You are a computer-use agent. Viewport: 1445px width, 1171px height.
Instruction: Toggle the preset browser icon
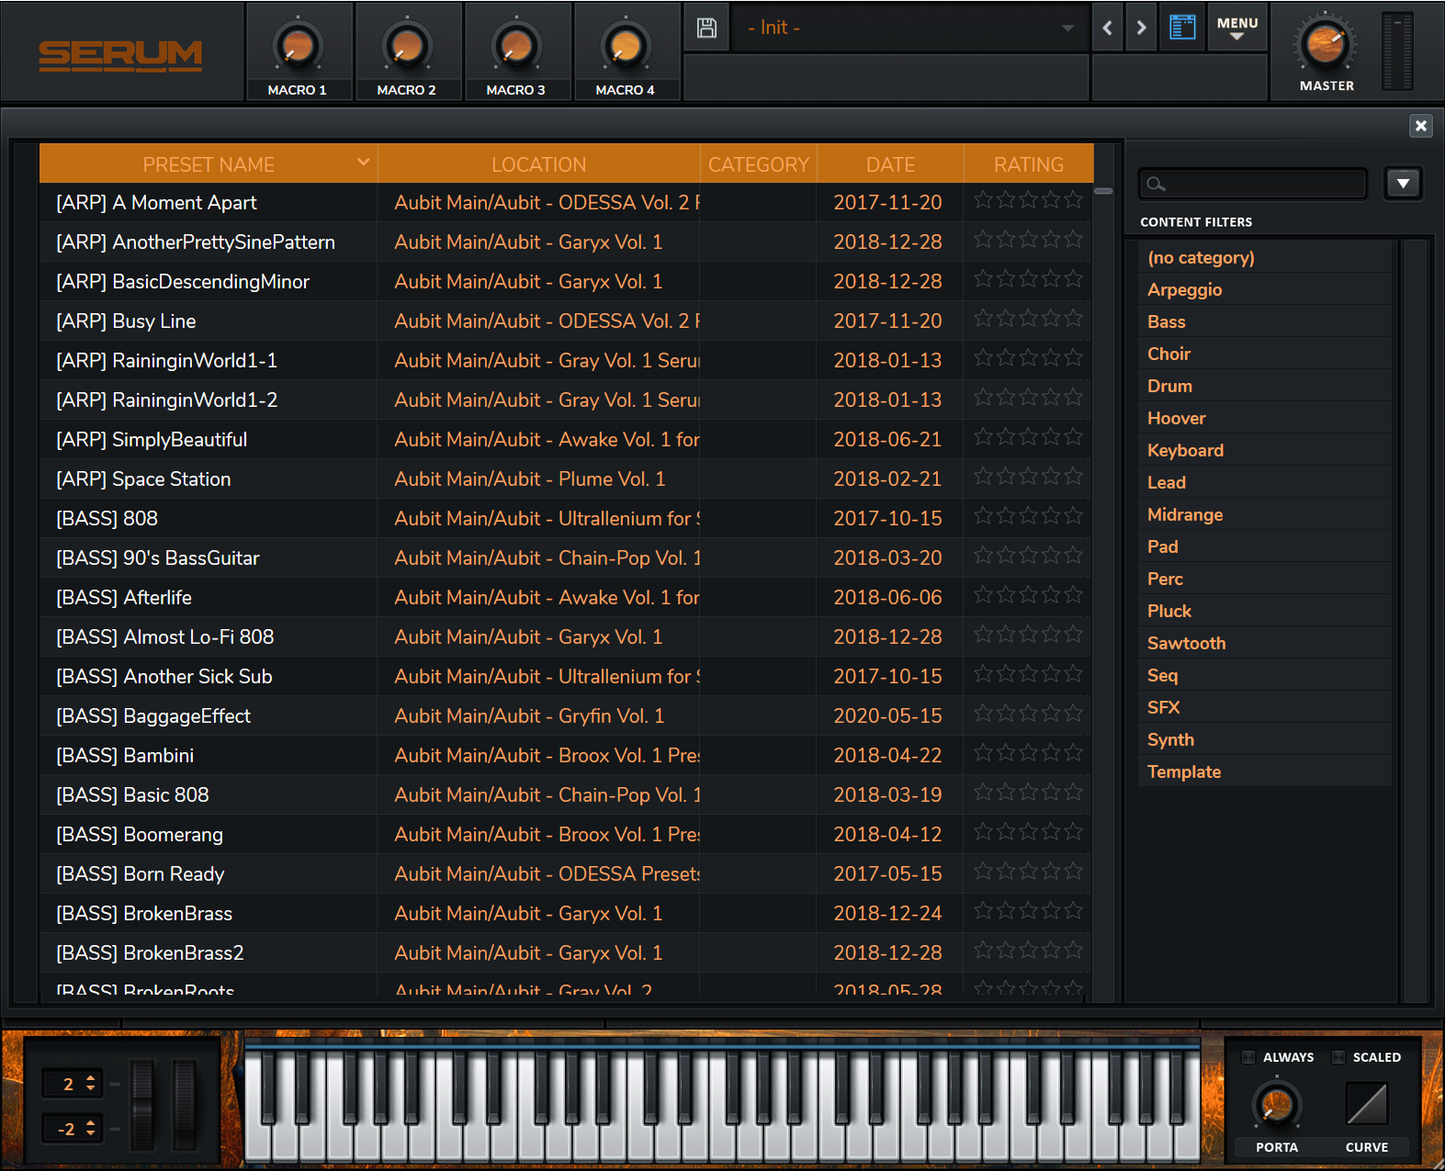coord(1182,28)
